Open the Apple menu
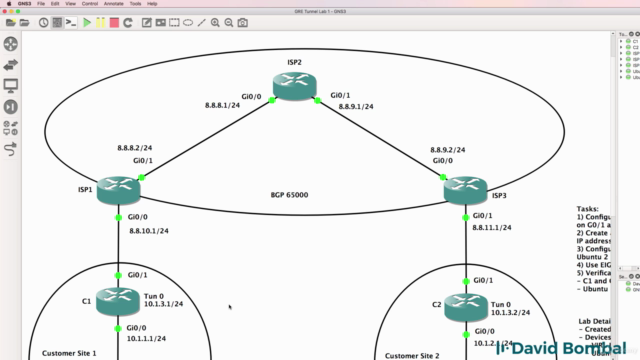Image resolution: width=640 pixels, height=360 pixels. pyautogui.click(x=9, y=4)
